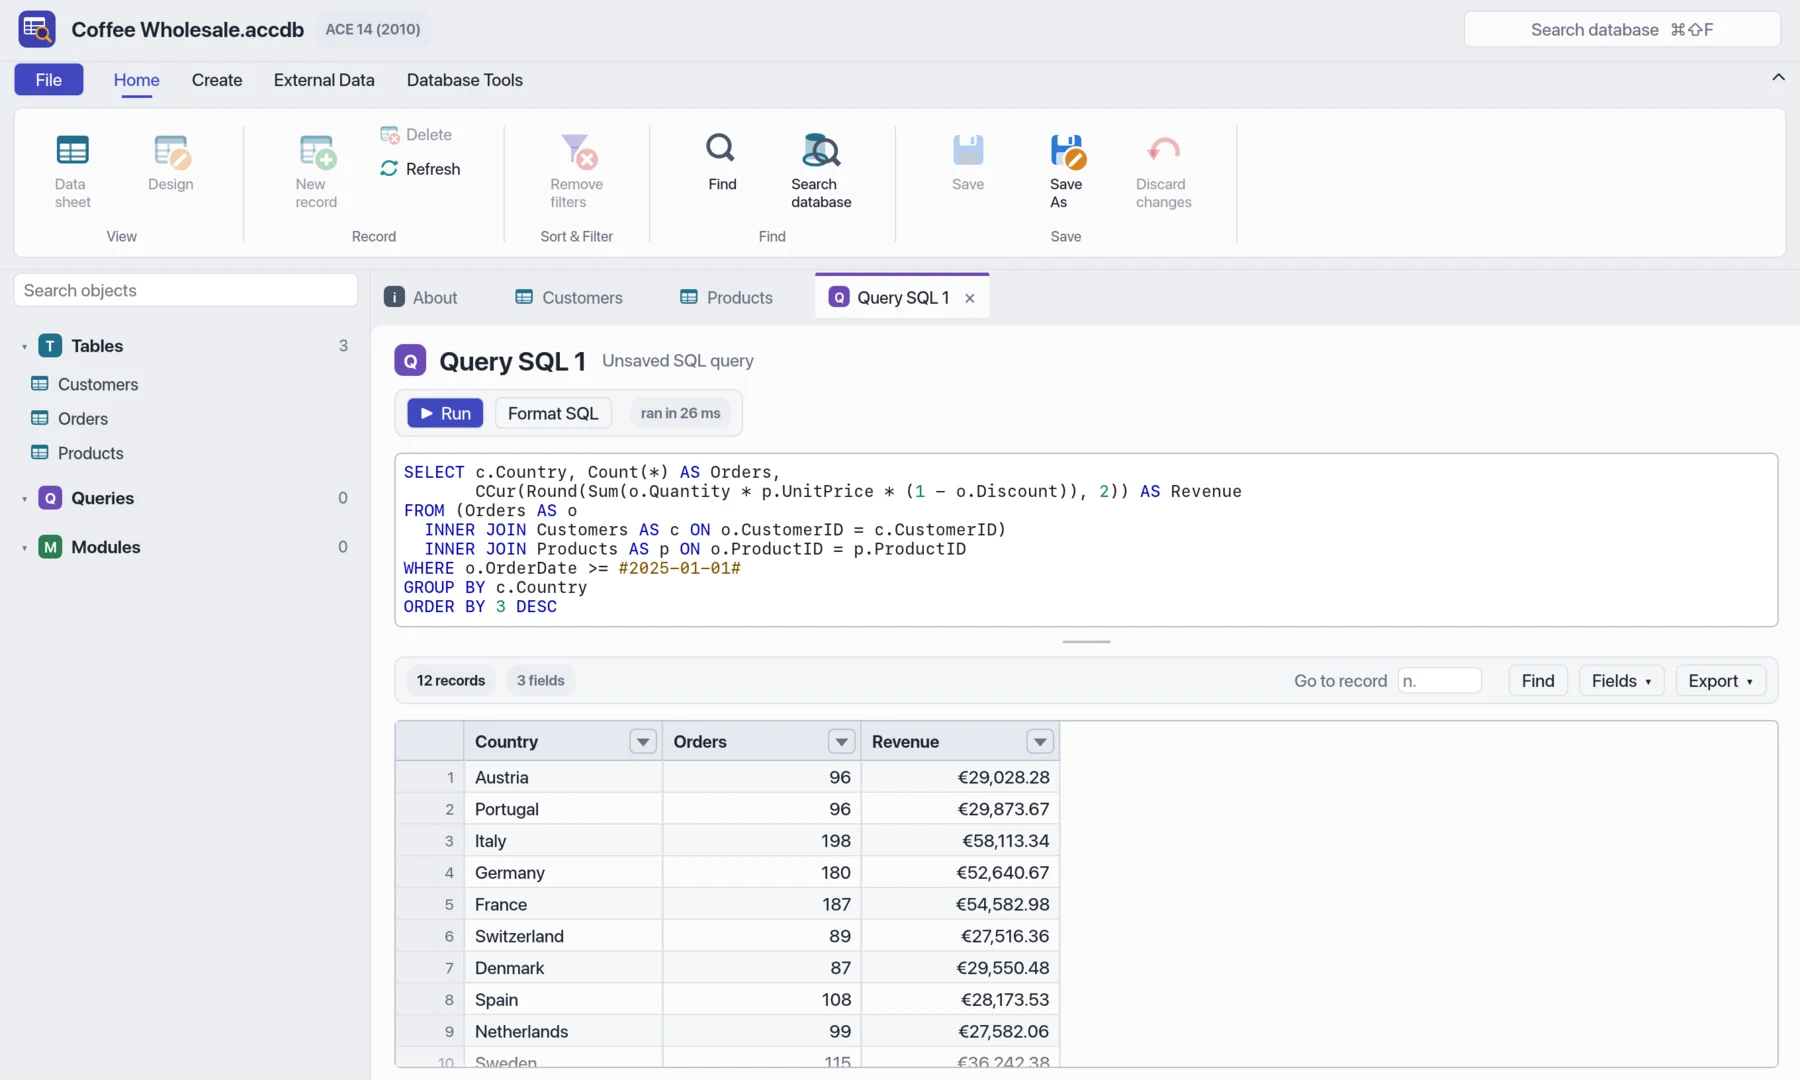Collapse the Queries group
Screen dimensions: 1800x1080
tap(24, 499)
